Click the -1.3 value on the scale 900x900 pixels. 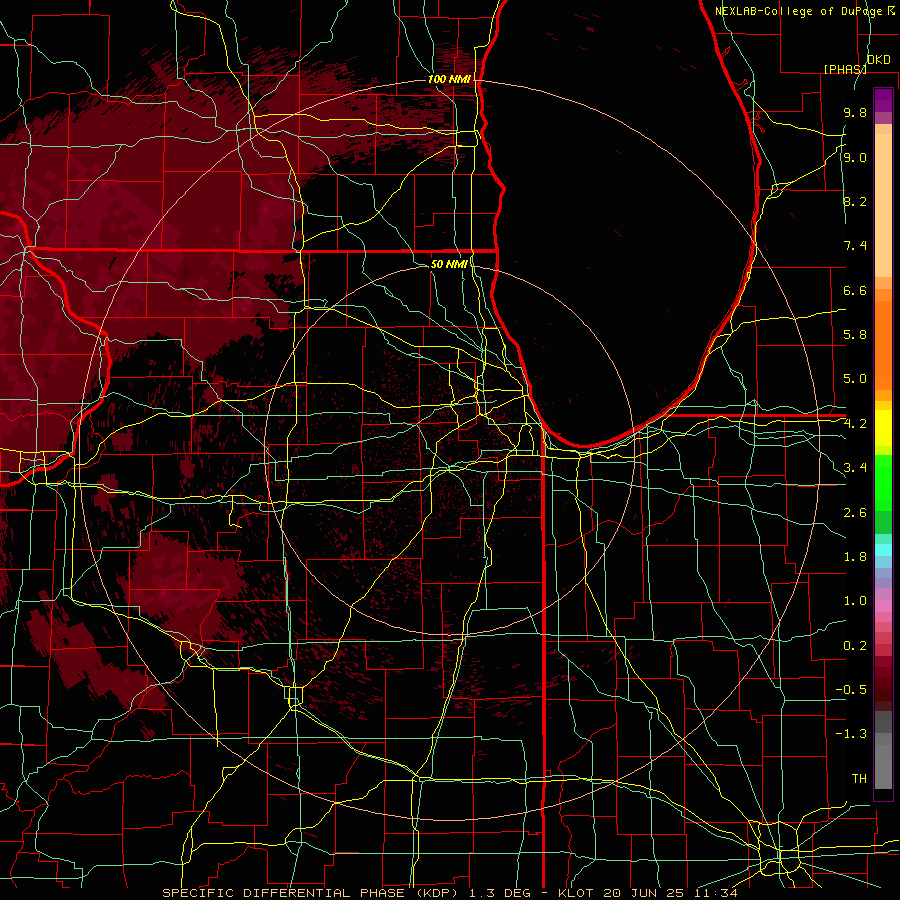[851, 734]
